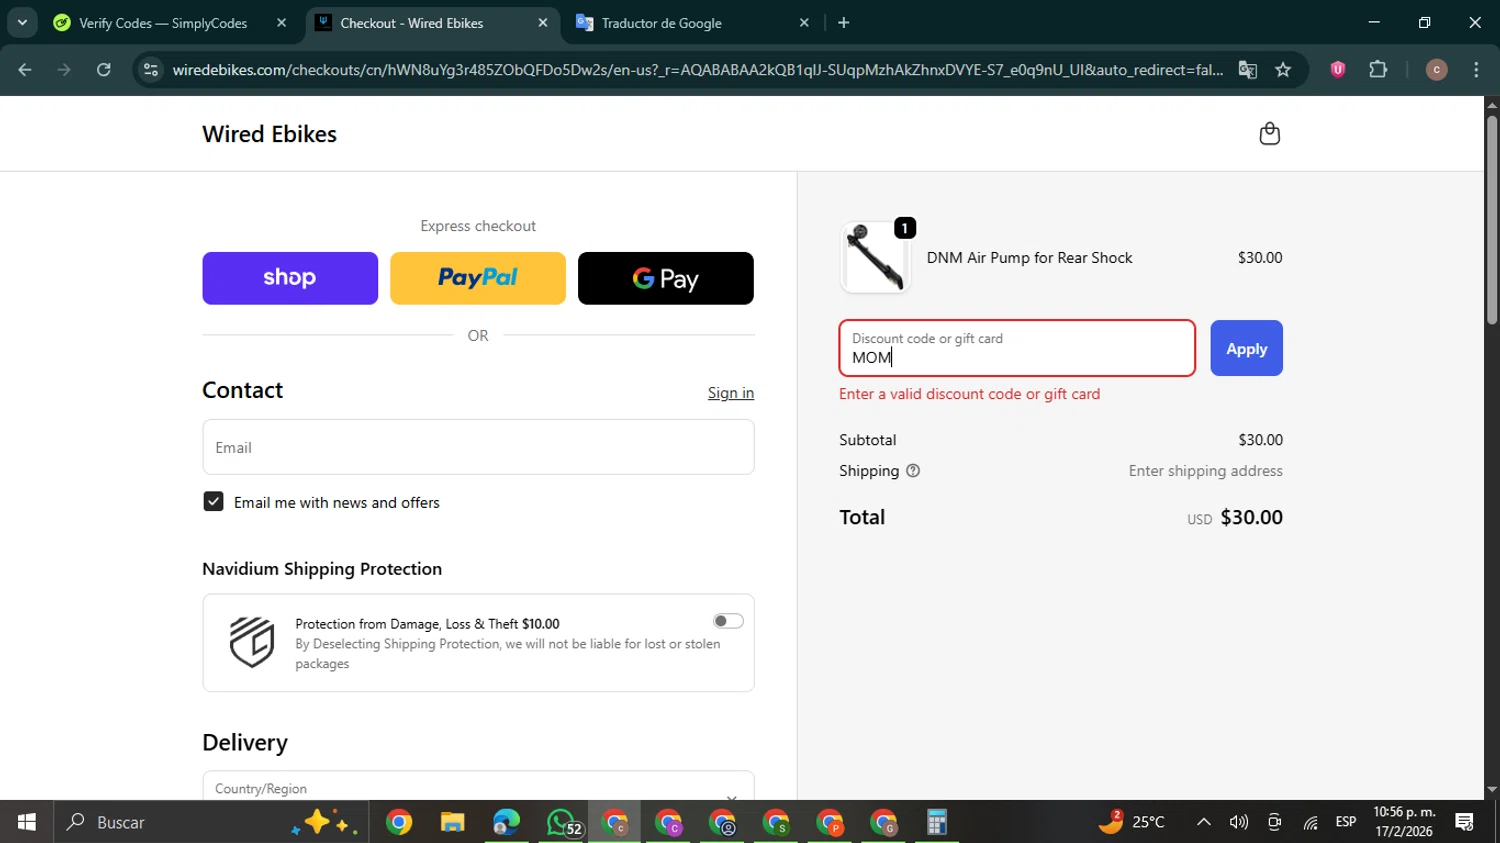The height and width of the screenshot is (843, 1500).
Task: Click the Total USD $30.00 amount
Action: [x=1235, y=517]
